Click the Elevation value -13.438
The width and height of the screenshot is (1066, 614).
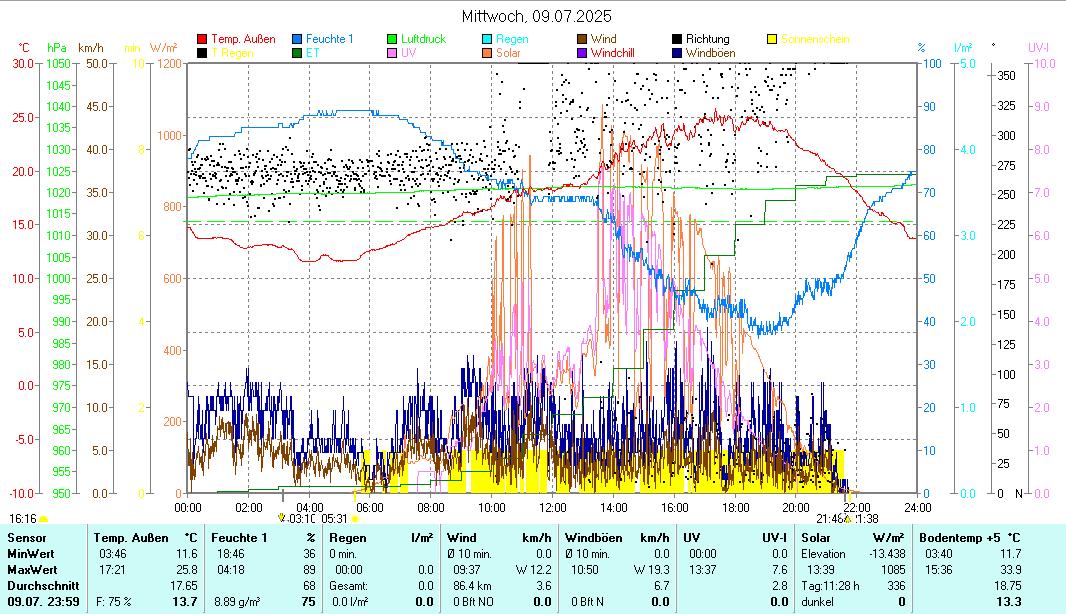pyautogui.click(x=888, y=554)
